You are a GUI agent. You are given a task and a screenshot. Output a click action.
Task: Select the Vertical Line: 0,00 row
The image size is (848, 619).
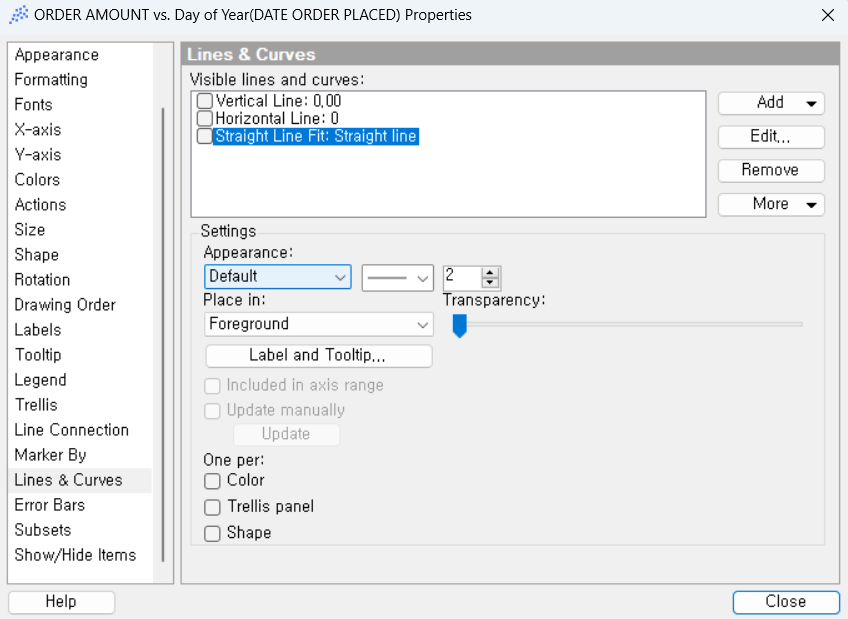point(278,101)
